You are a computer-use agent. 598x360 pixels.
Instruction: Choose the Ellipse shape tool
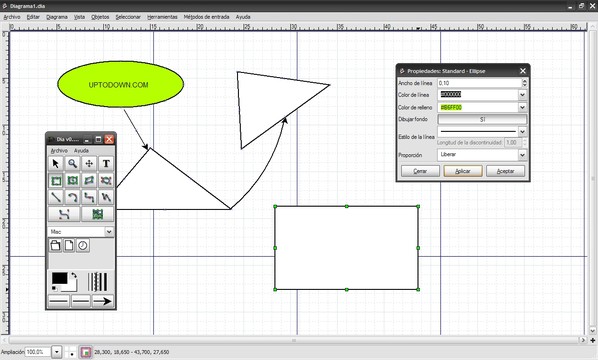(72, 181)
